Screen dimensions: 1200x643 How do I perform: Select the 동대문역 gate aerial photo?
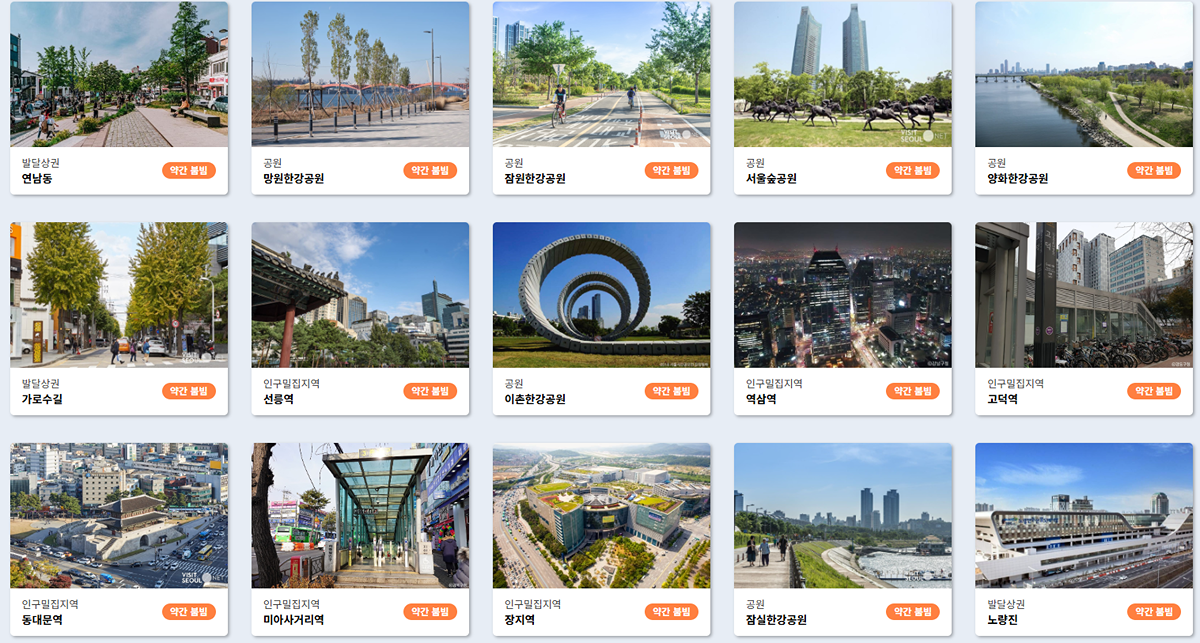click(x=119, y=516)
